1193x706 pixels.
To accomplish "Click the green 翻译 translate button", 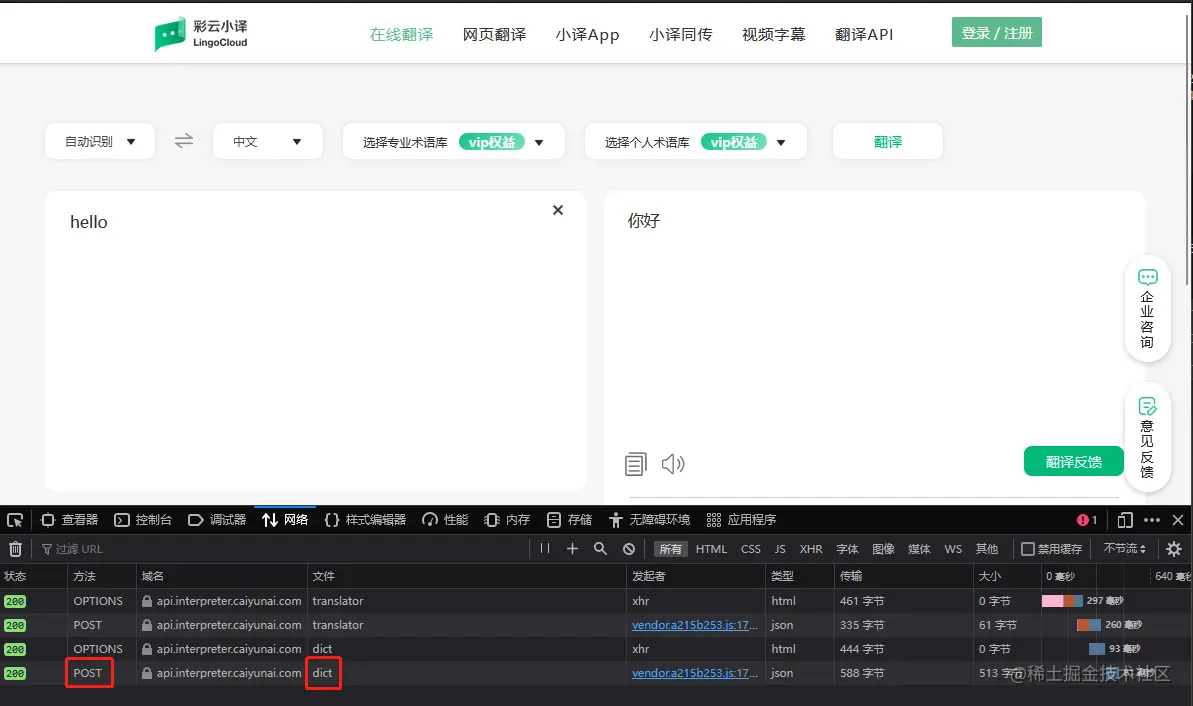I will pyautogui.click(x=887, y=141).
